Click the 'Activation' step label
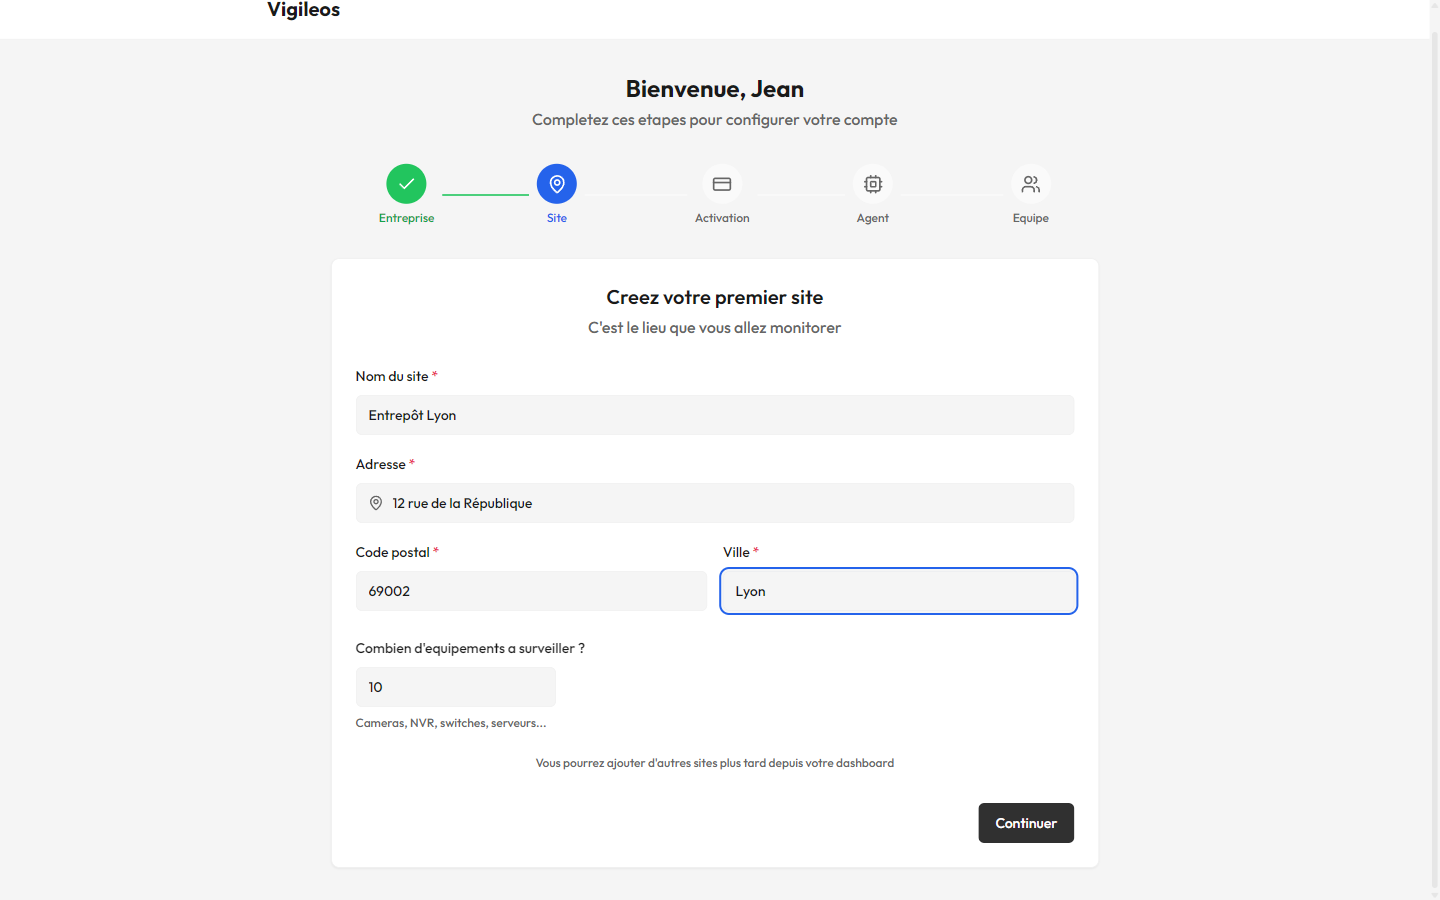This screenshot has height=900, width=1440. (722, 218)
